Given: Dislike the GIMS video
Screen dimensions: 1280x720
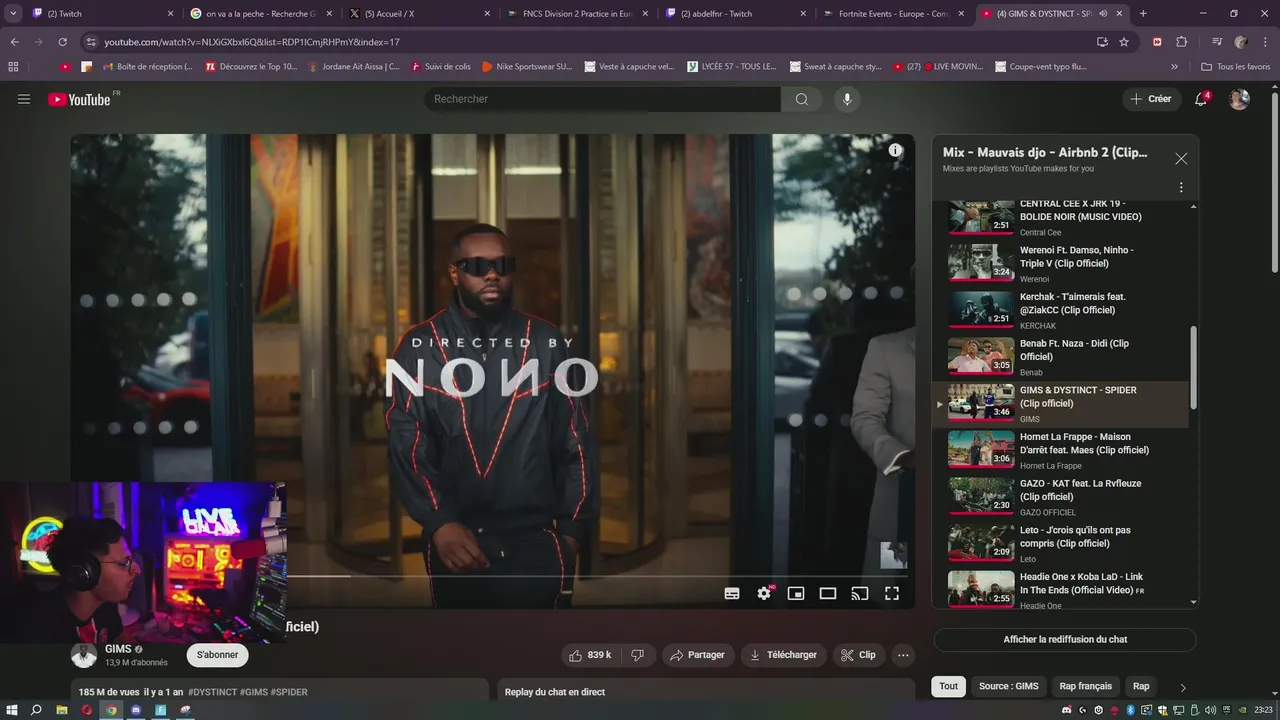Looking at the screenshot, I should [637, 655].
